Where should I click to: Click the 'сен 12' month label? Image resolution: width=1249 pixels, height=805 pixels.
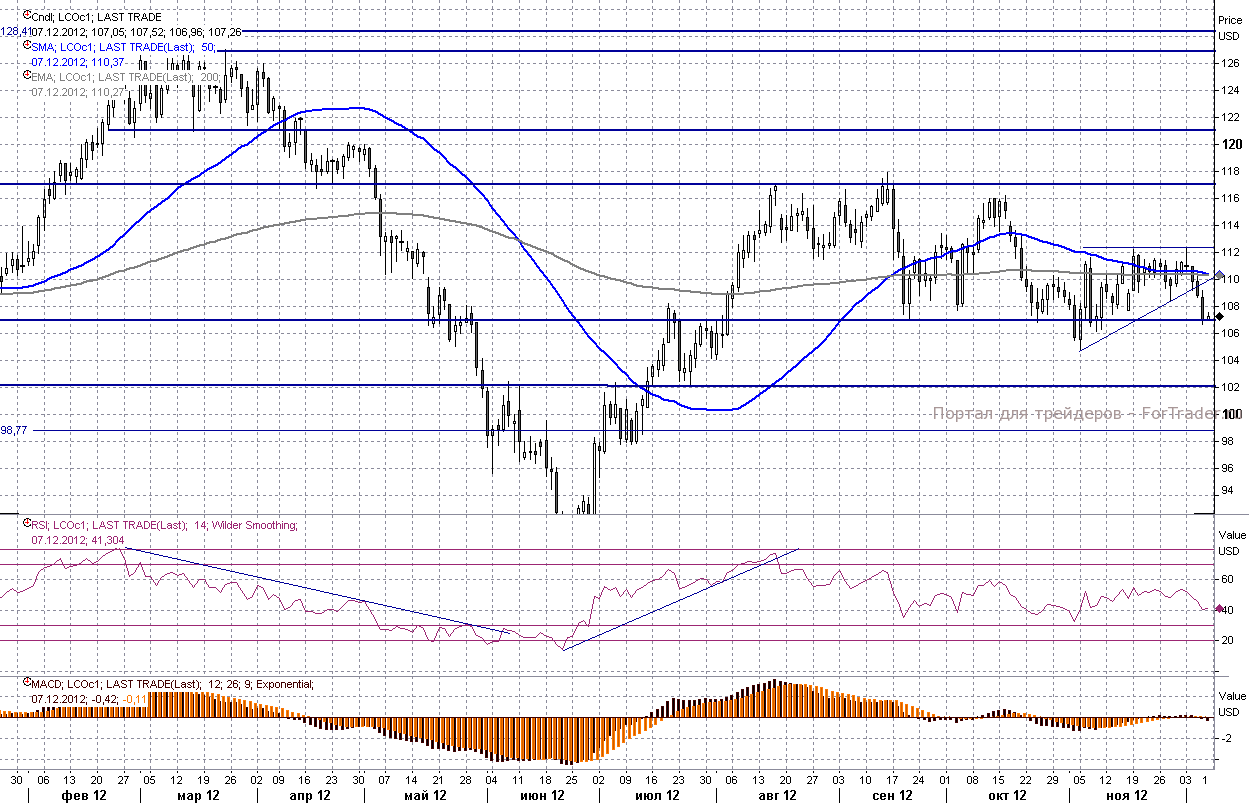892,796
